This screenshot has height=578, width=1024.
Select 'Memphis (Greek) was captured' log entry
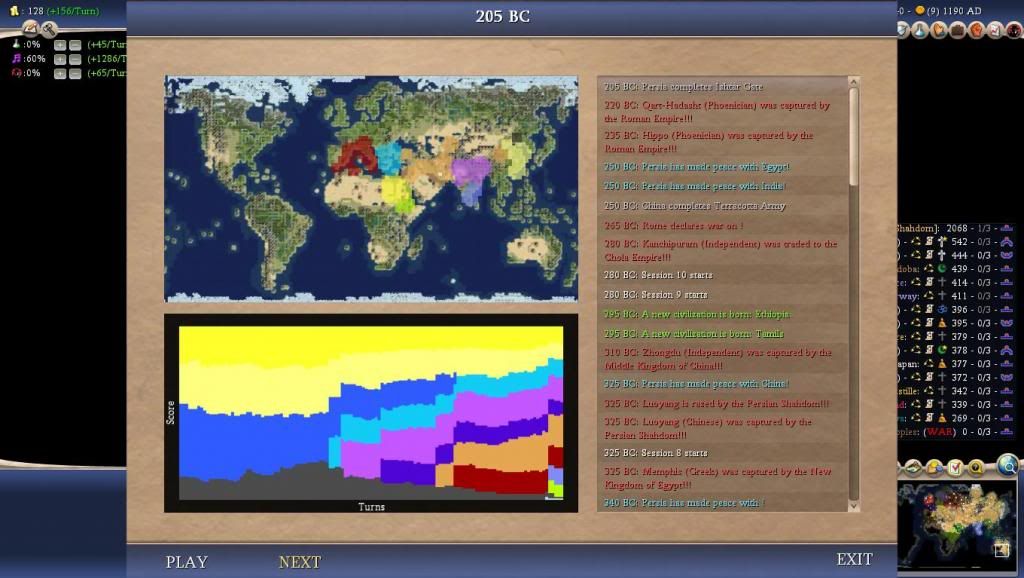tap(723, 478)
